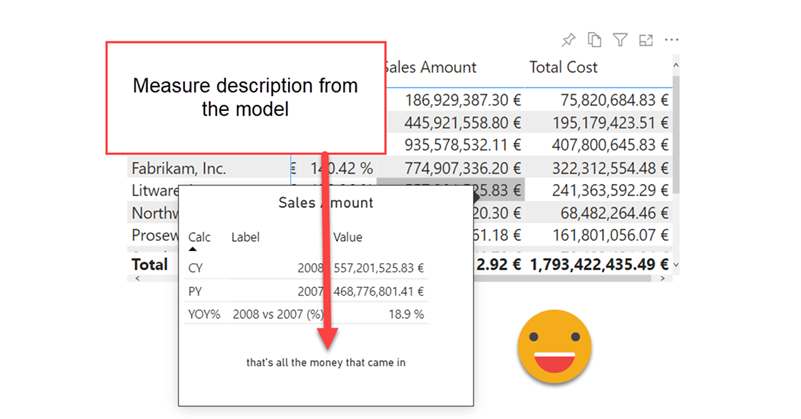Click the Label column header in tooltip
The image size is (801, 419).
coord(245,238)
